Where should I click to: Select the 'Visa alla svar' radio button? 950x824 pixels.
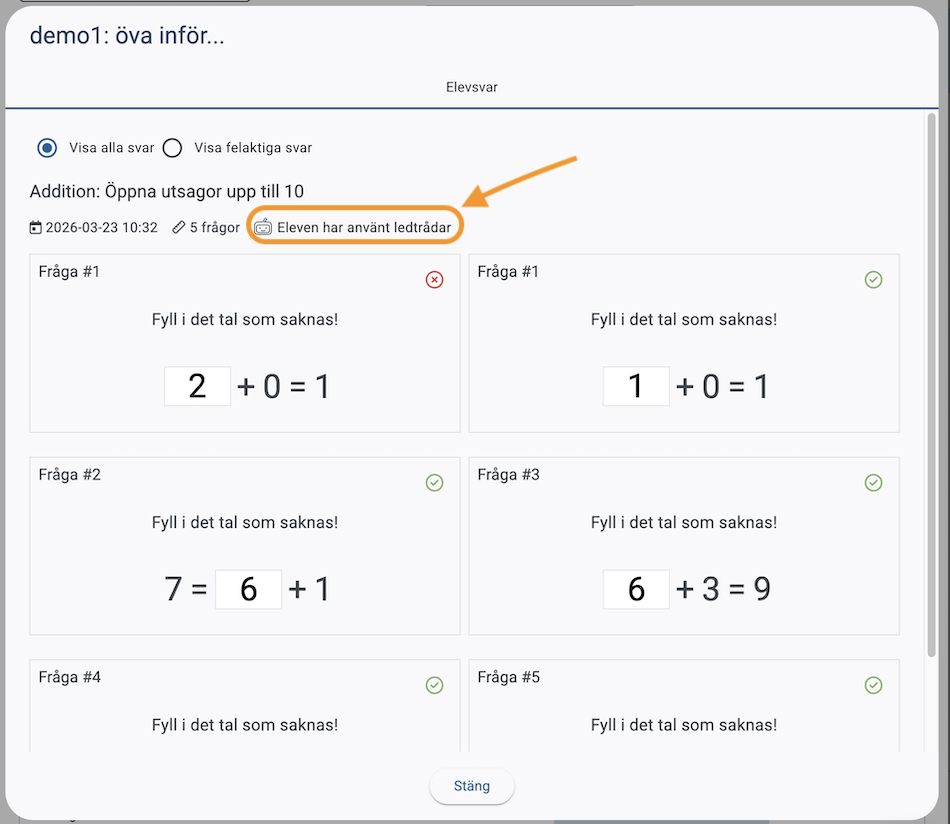[47, 148]
